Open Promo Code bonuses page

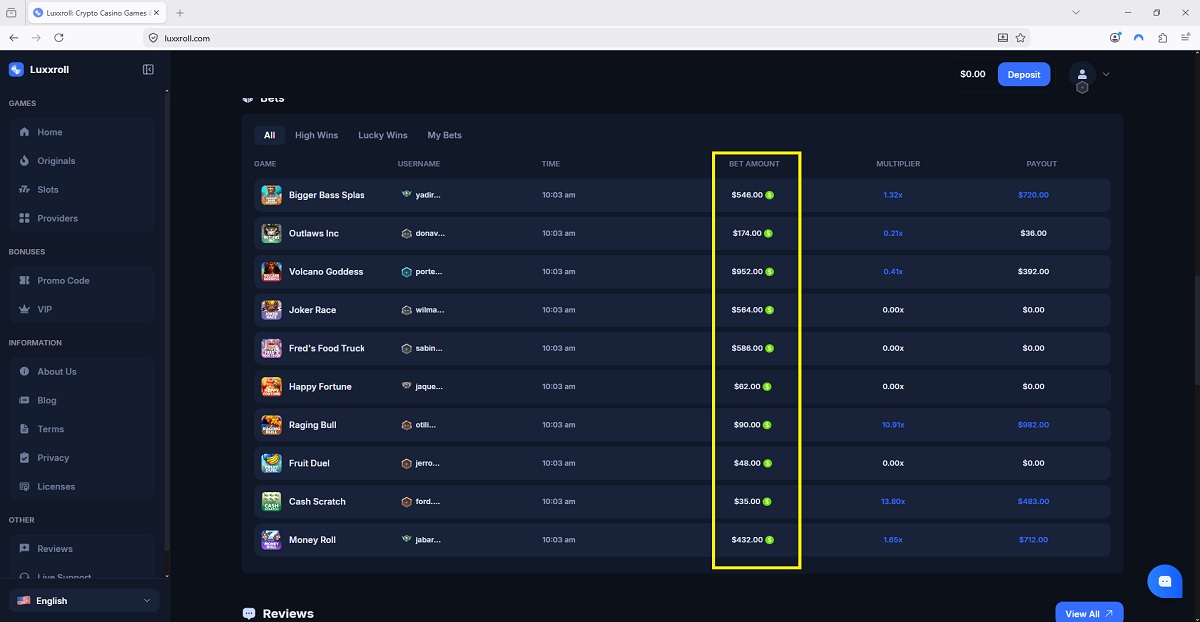[x=81, y=281]
